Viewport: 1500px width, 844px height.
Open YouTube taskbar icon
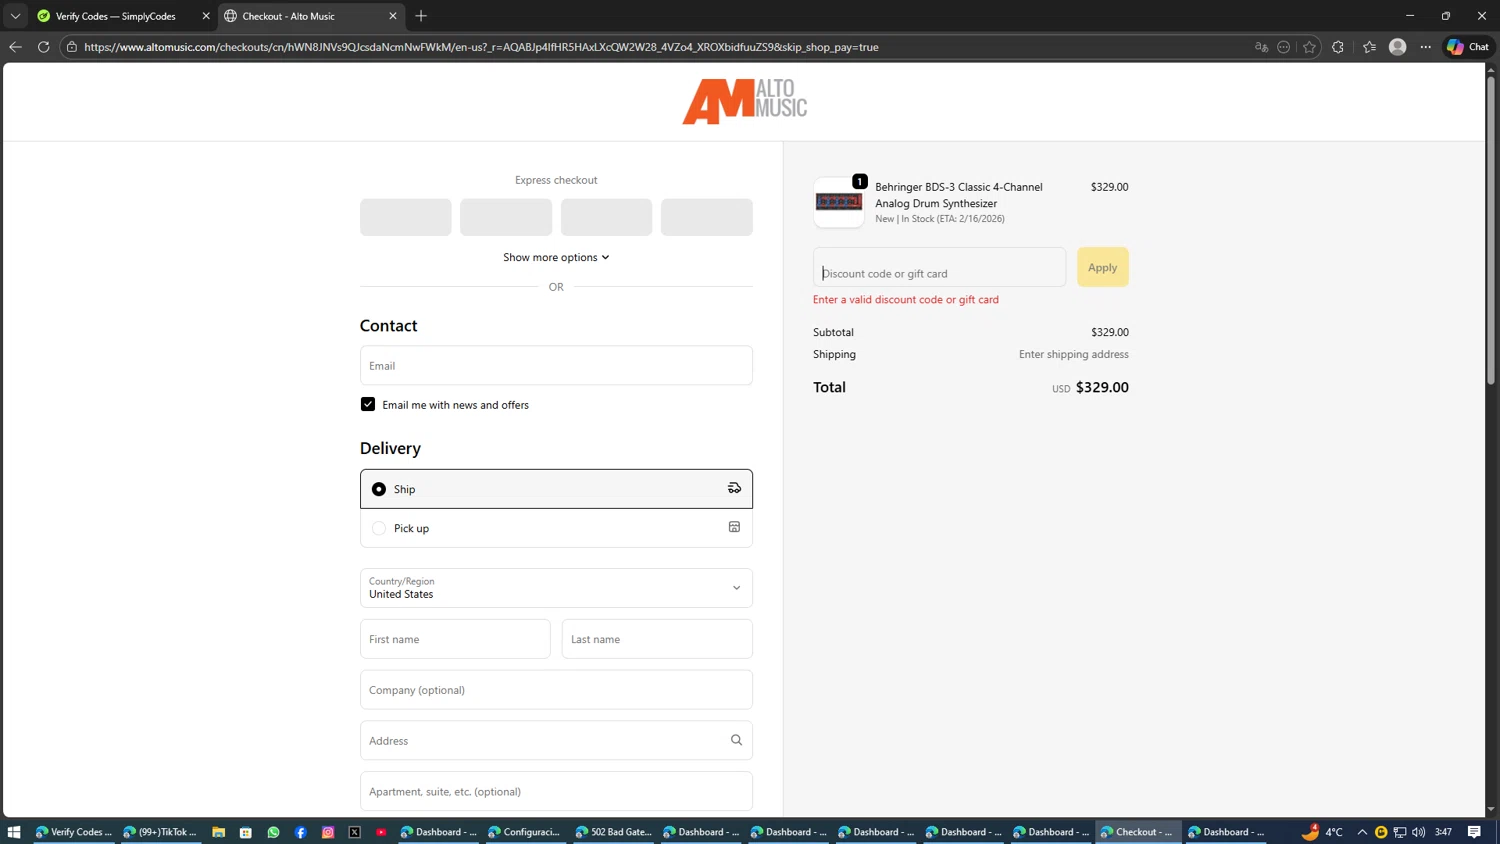(381, 832)
